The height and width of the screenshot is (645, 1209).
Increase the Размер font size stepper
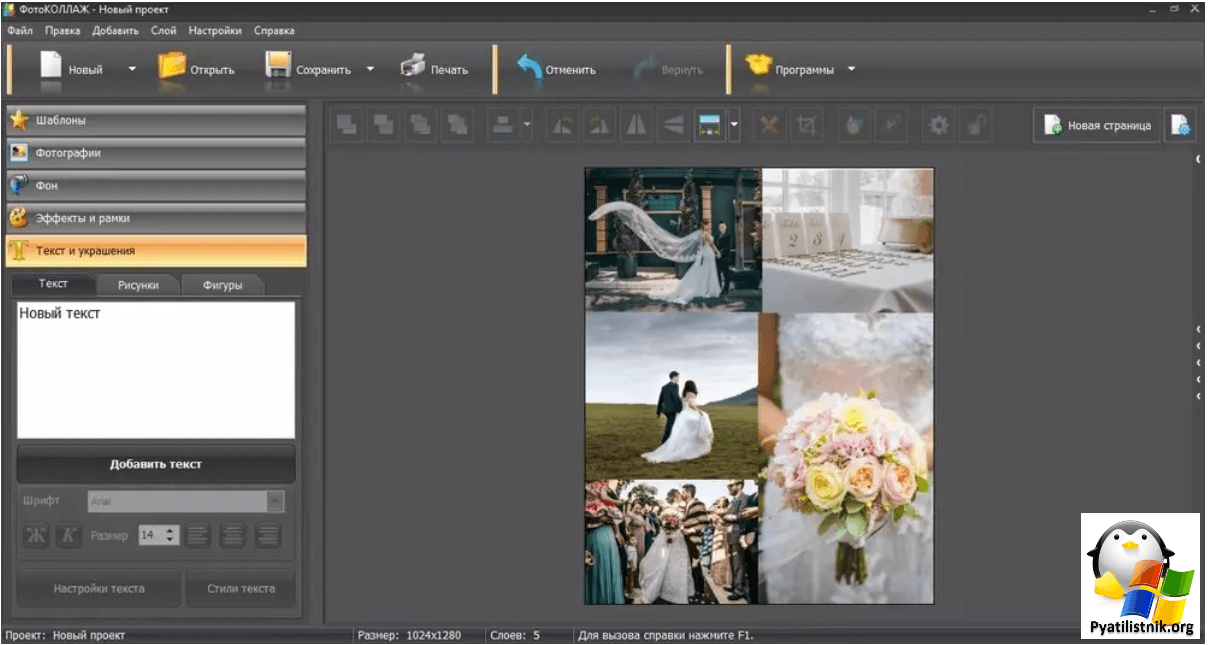171,531
